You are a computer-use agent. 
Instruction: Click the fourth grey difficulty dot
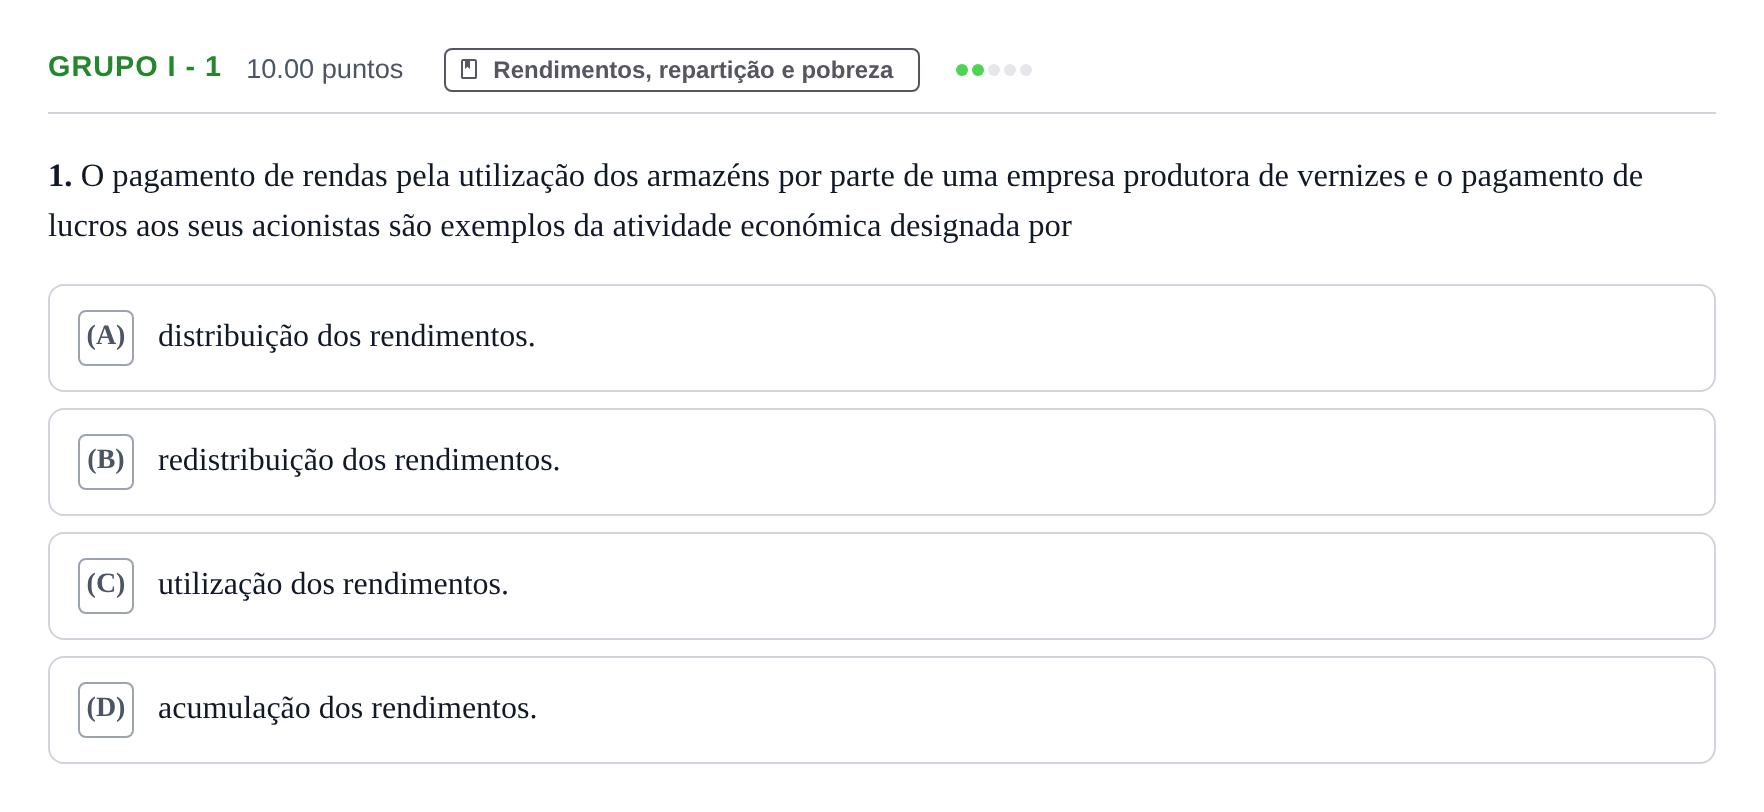pos(1010,70)
